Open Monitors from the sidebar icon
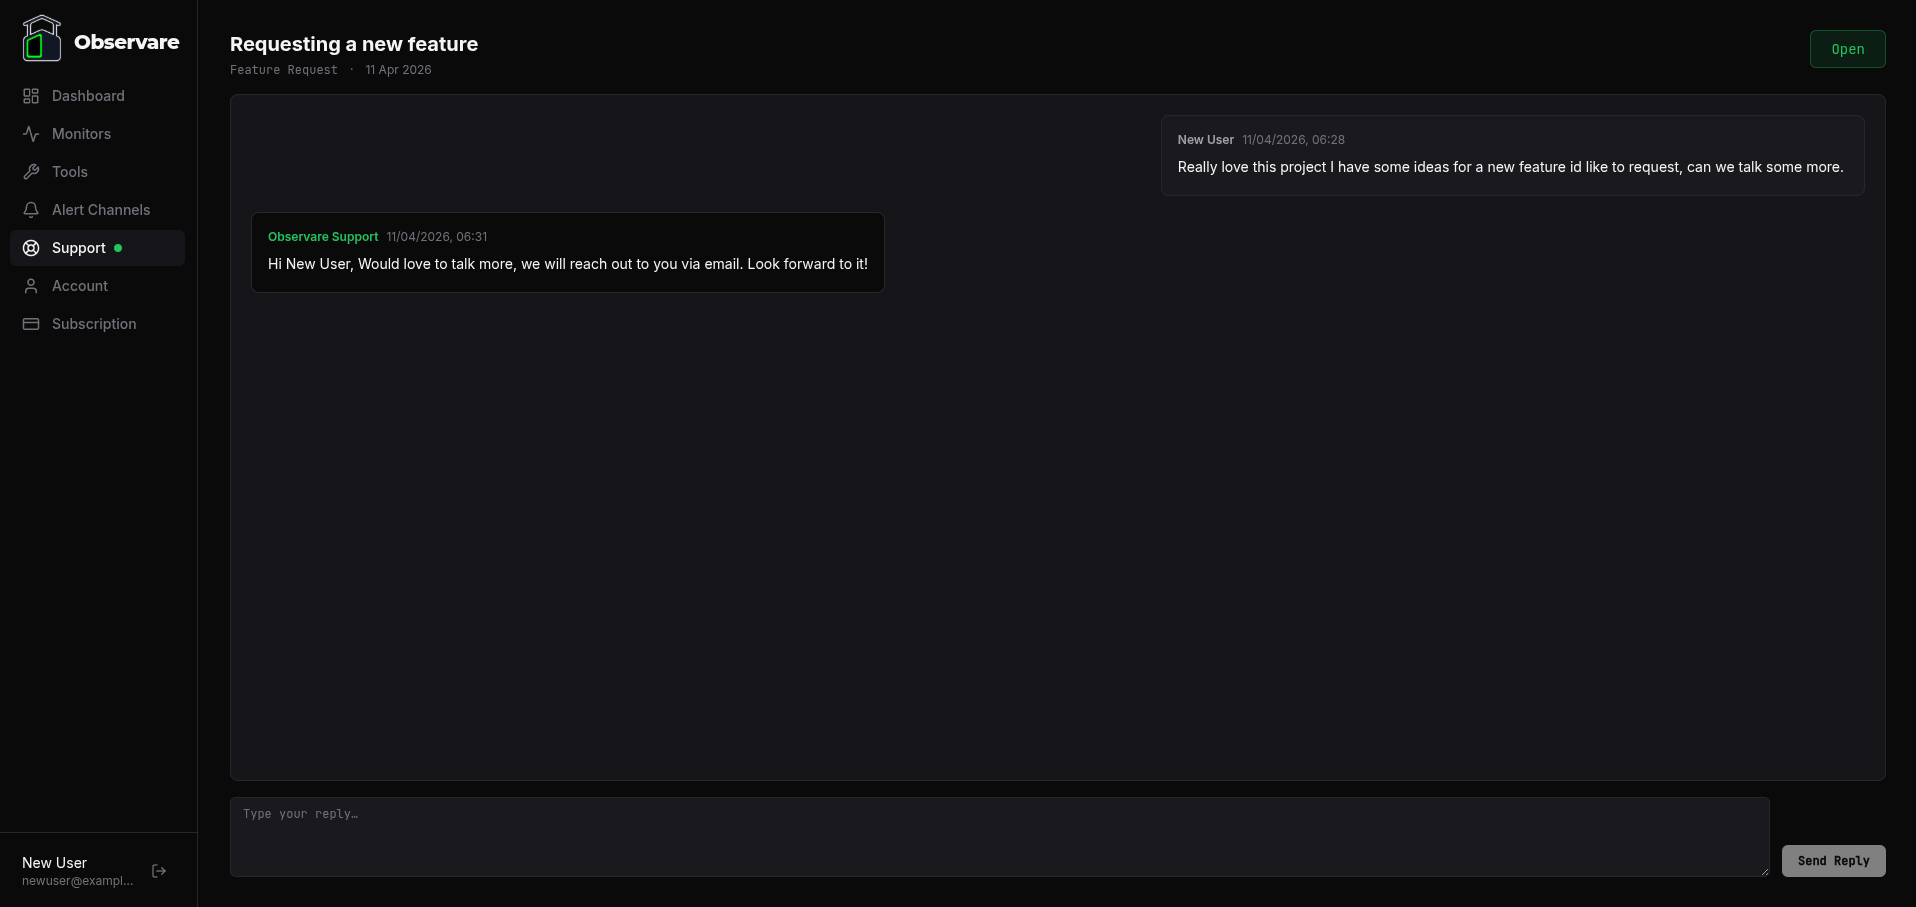This screenshot has width=1916, height=907. pyautogui.click(x=31, y=133)
